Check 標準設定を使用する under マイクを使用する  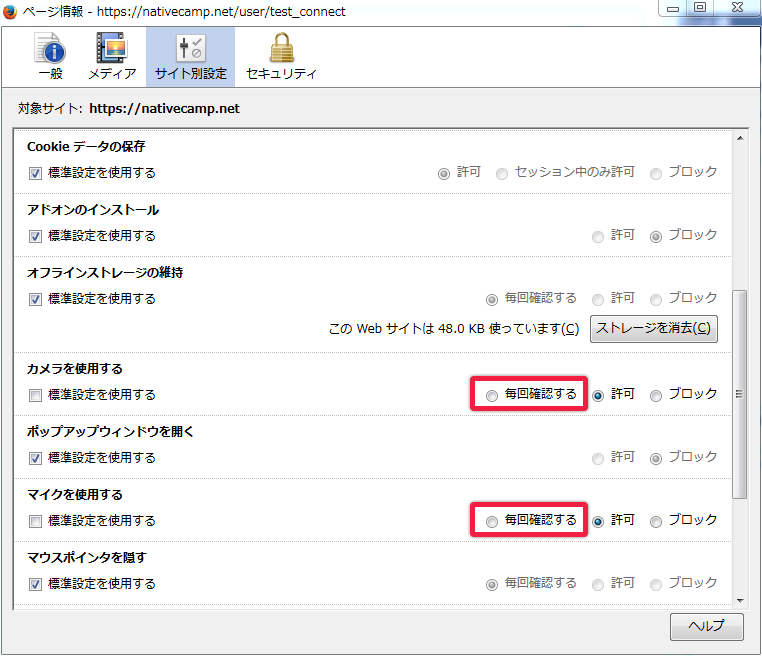[x=35, y=521]
